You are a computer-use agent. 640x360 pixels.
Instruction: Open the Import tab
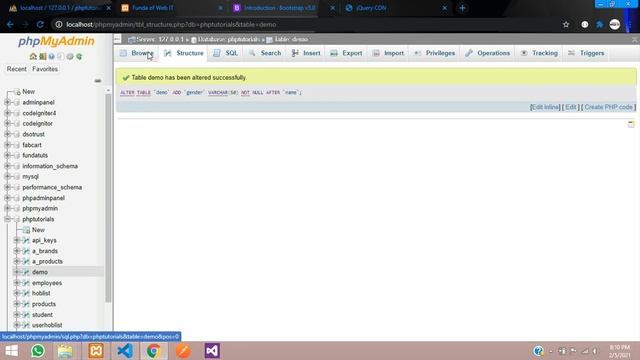coord(388,53)
